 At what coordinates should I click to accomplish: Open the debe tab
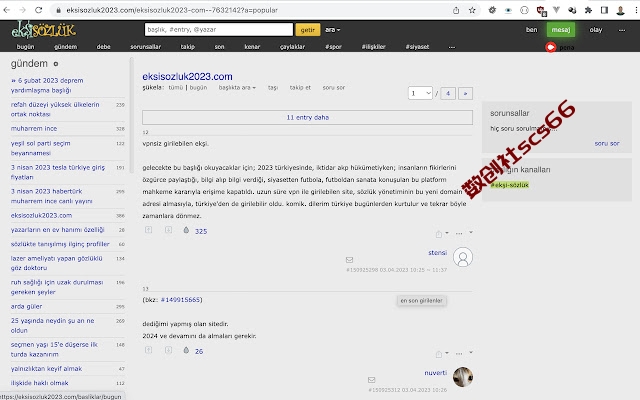pyautogui.click(x=103, y=47)
